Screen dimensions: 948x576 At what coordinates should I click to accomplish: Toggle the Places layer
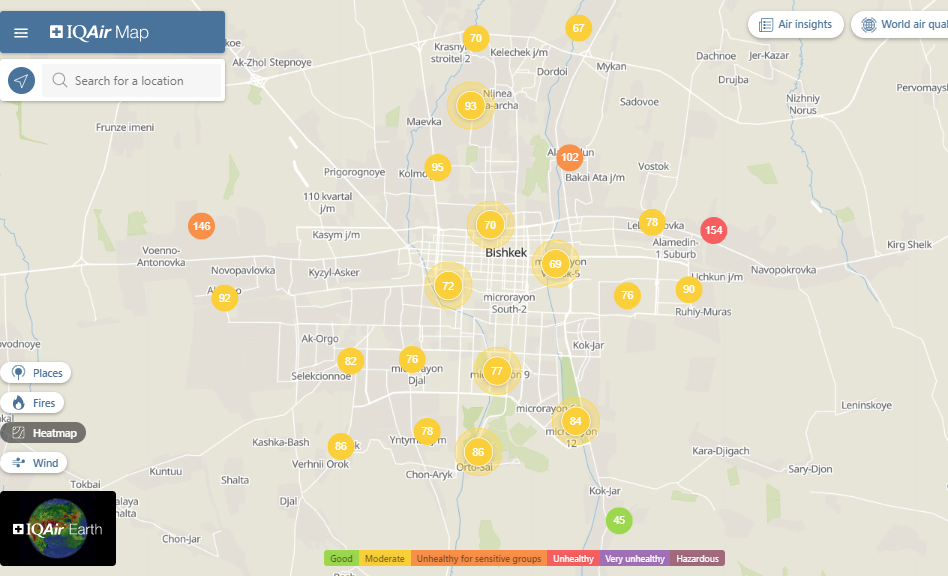[x=37, y=373]
